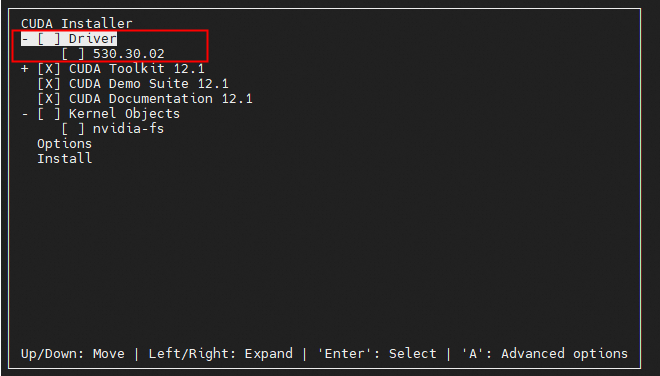Click the 'A': Advanced options hint
The width and height of the screenshot is (660, 376).
(x=545, y=354)
